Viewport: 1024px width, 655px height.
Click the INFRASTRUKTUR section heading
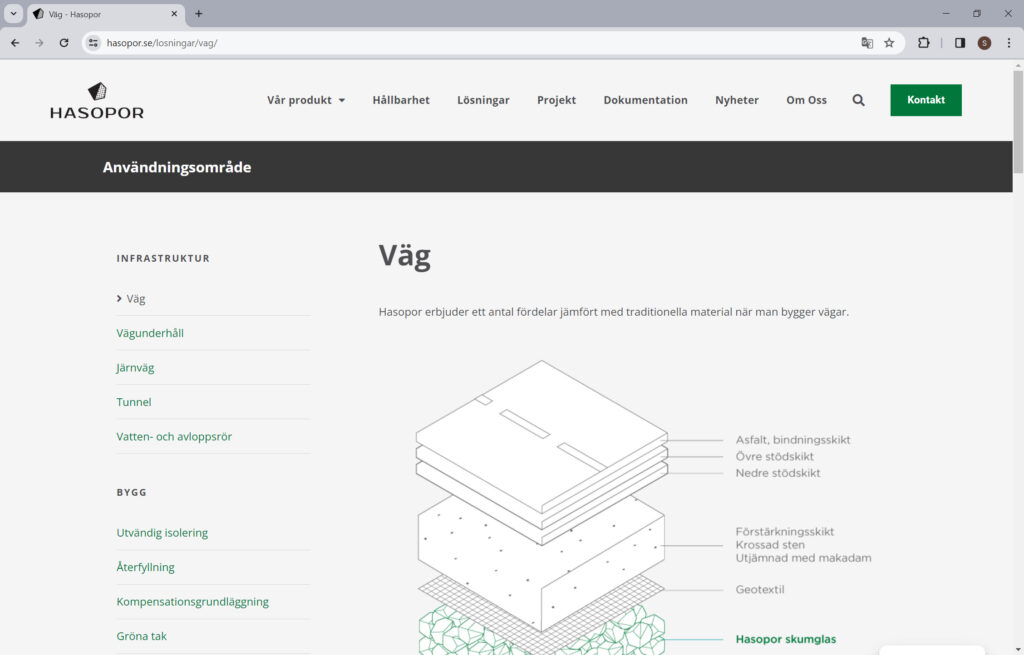(163, 259)
